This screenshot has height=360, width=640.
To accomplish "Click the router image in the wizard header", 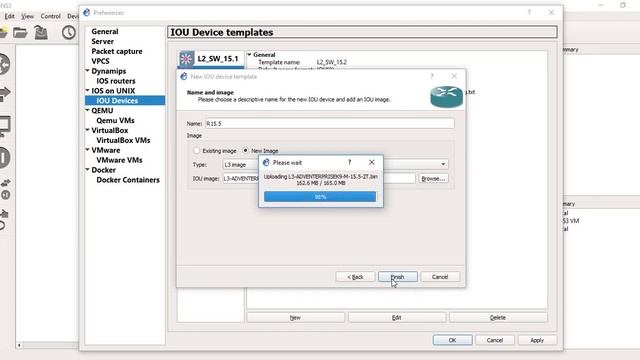I will [447, 96].
